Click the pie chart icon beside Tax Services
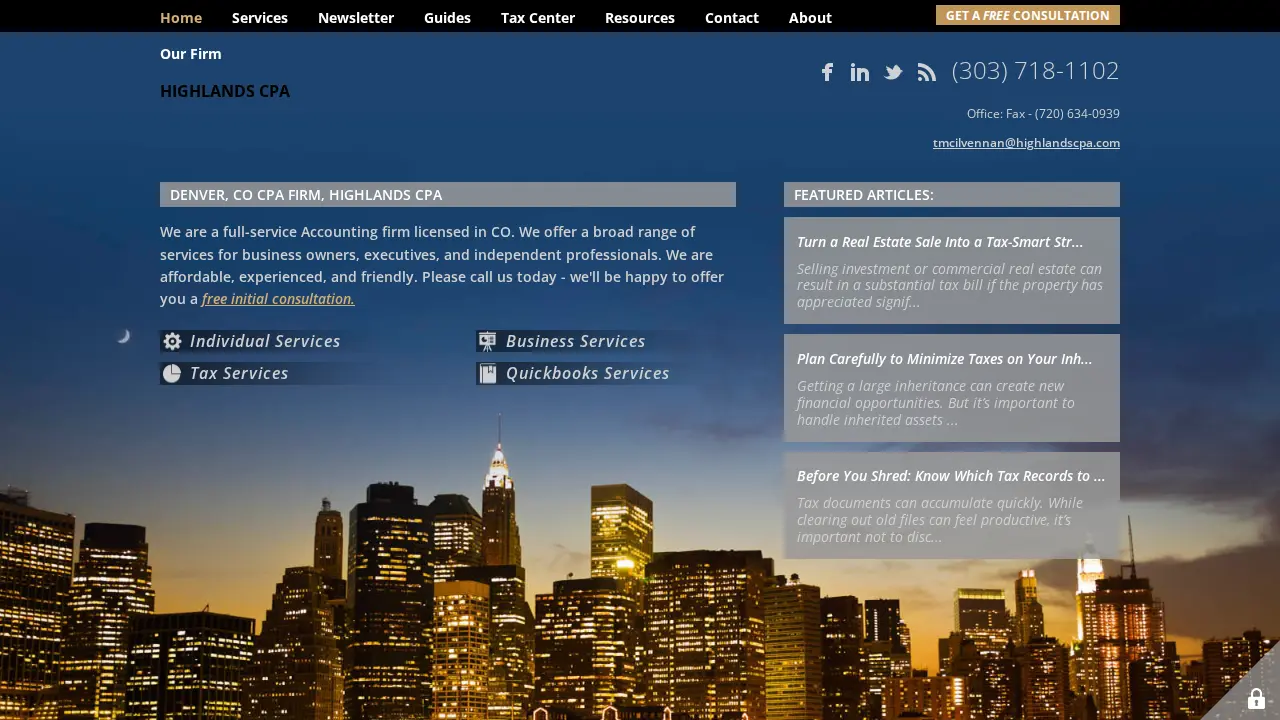Screen dimensions: 1280x720 172,374
